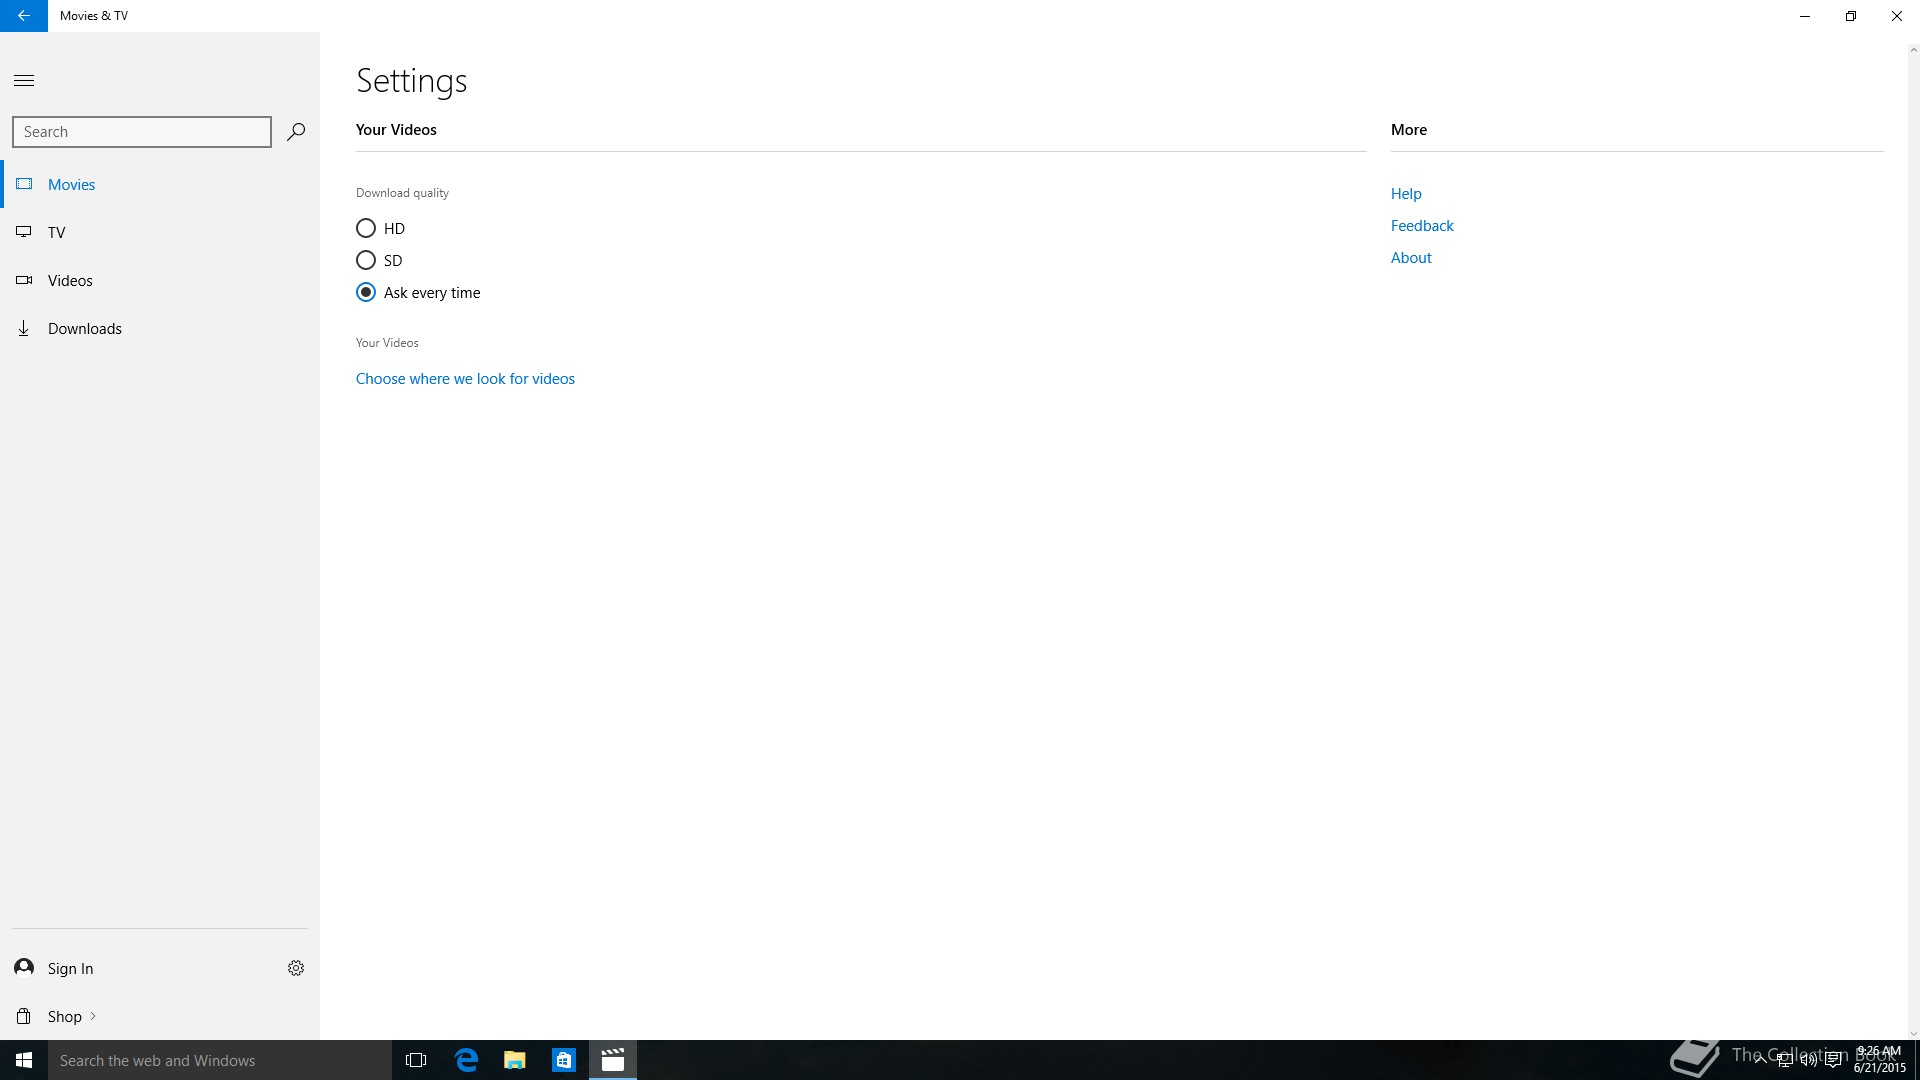Click the scrollbar up arrow
The height and width of the screenshot is (1080, 1920).
click(1913, 48)
